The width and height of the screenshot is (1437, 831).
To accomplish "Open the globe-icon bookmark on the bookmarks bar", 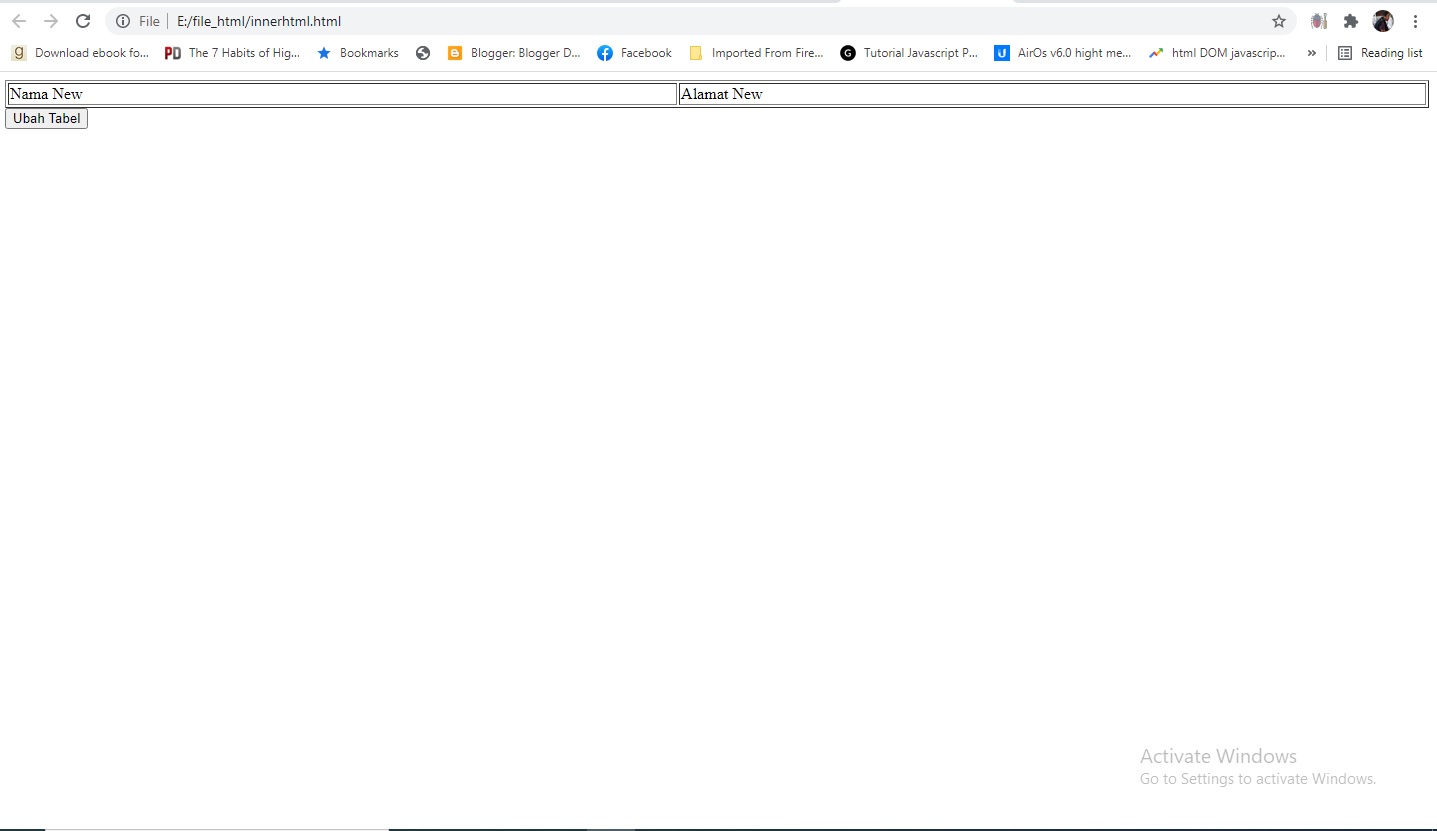I will coord(423,52).
